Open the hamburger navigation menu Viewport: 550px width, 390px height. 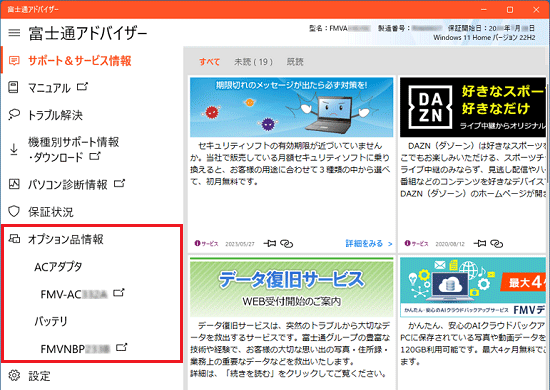pyautogui.click(x=14, y=33)
